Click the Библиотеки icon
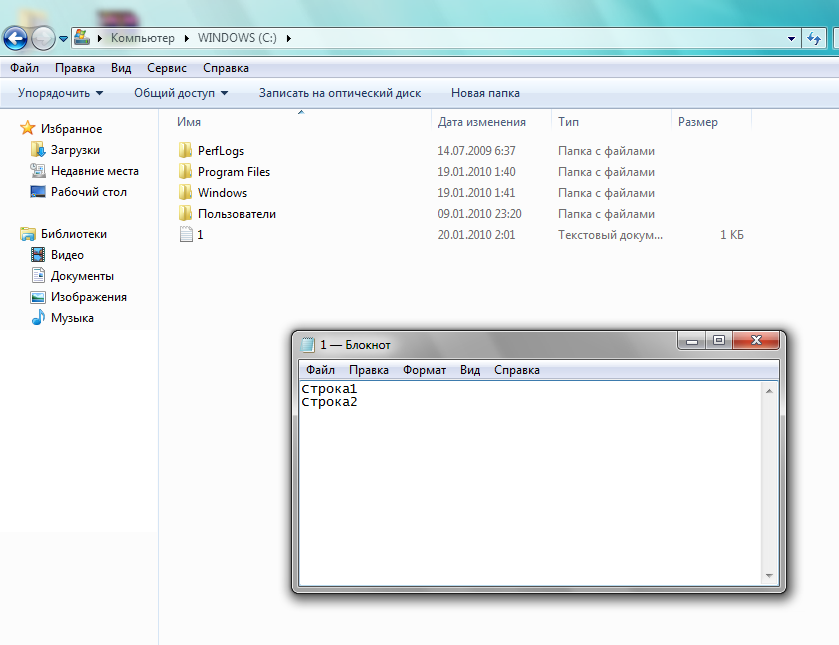839x645 pixels. tap(27, 234)
